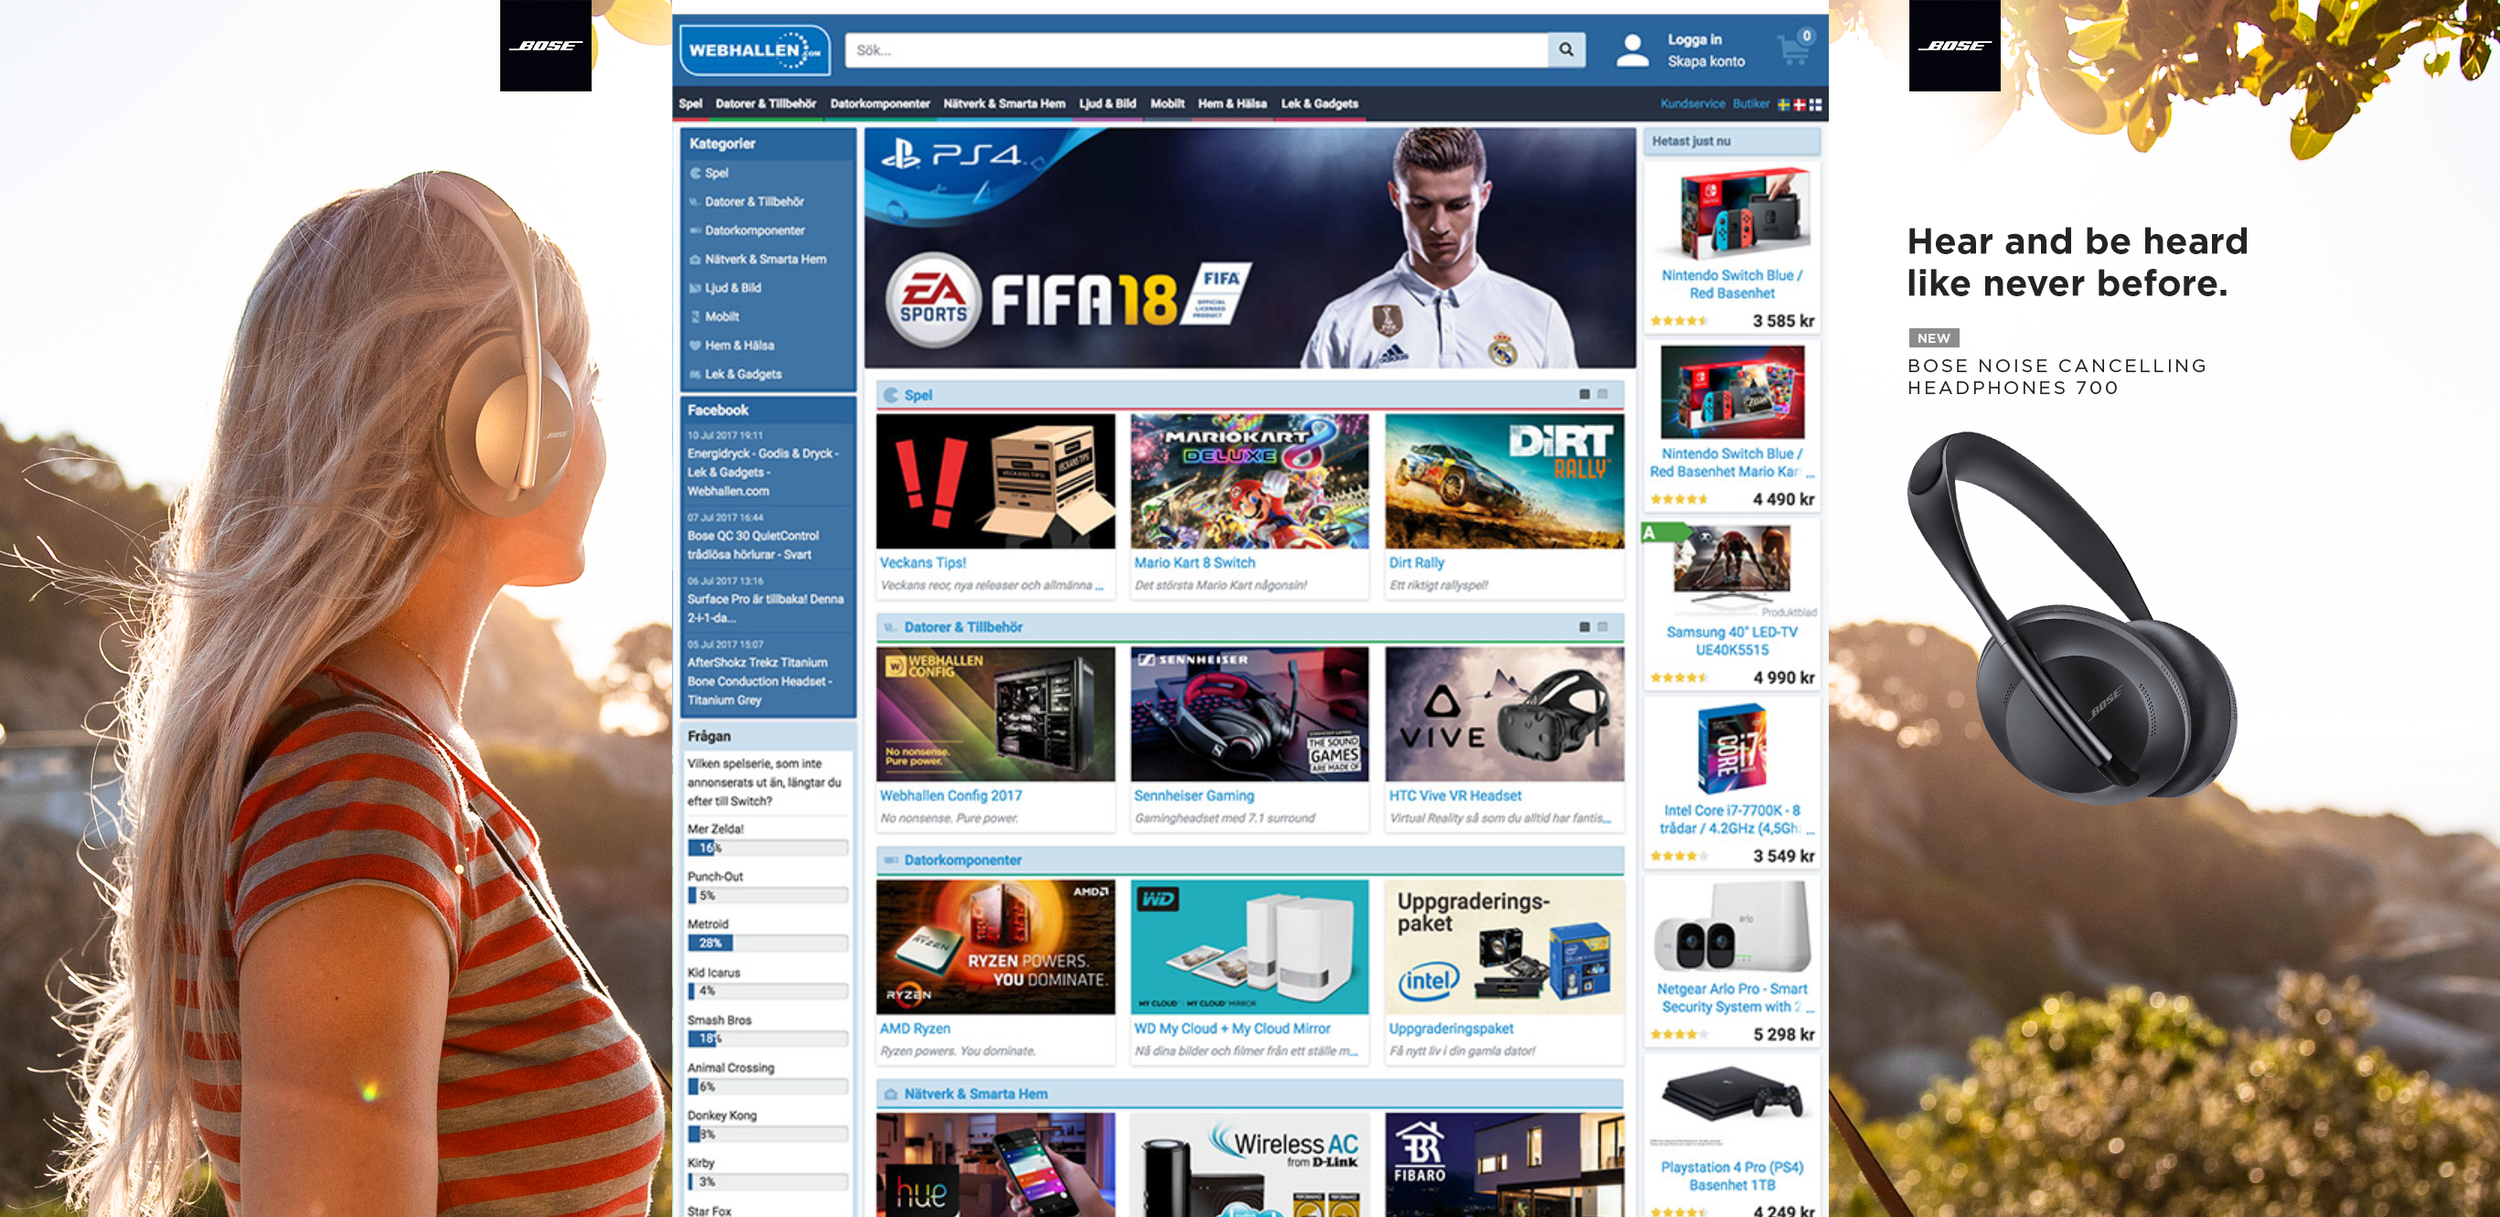Open Spel in top navigation bar
Image resolution: width=2500 pixels, height=1217 pixels.
click(x=690, y=104)
